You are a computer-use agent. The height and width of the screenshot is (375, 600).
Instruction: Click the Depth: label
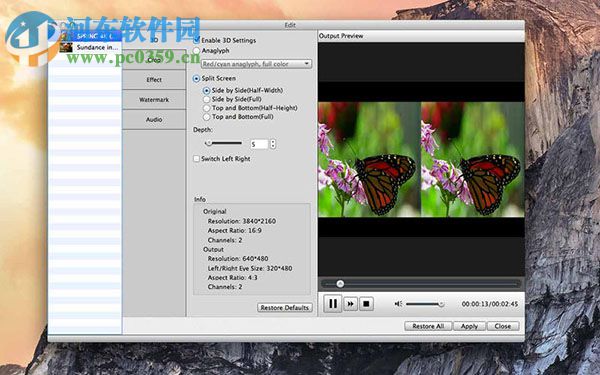[x=203, y=130]
